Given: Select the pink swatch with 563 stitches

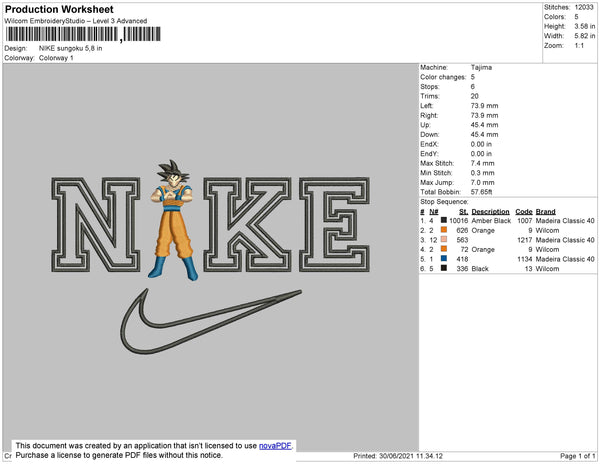Looking at the screenshot, I should click(444, 239).
